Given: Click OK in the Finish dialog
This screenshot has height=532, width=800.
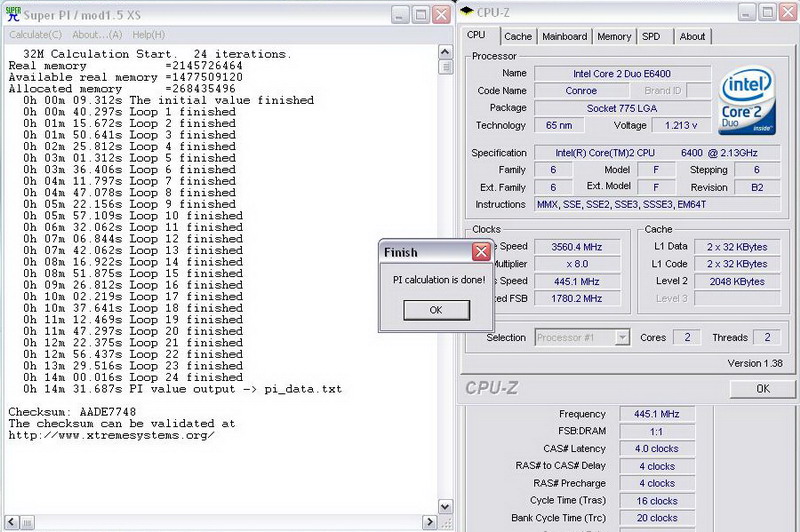Looking at the screenshot, I should tap(436, 310).
